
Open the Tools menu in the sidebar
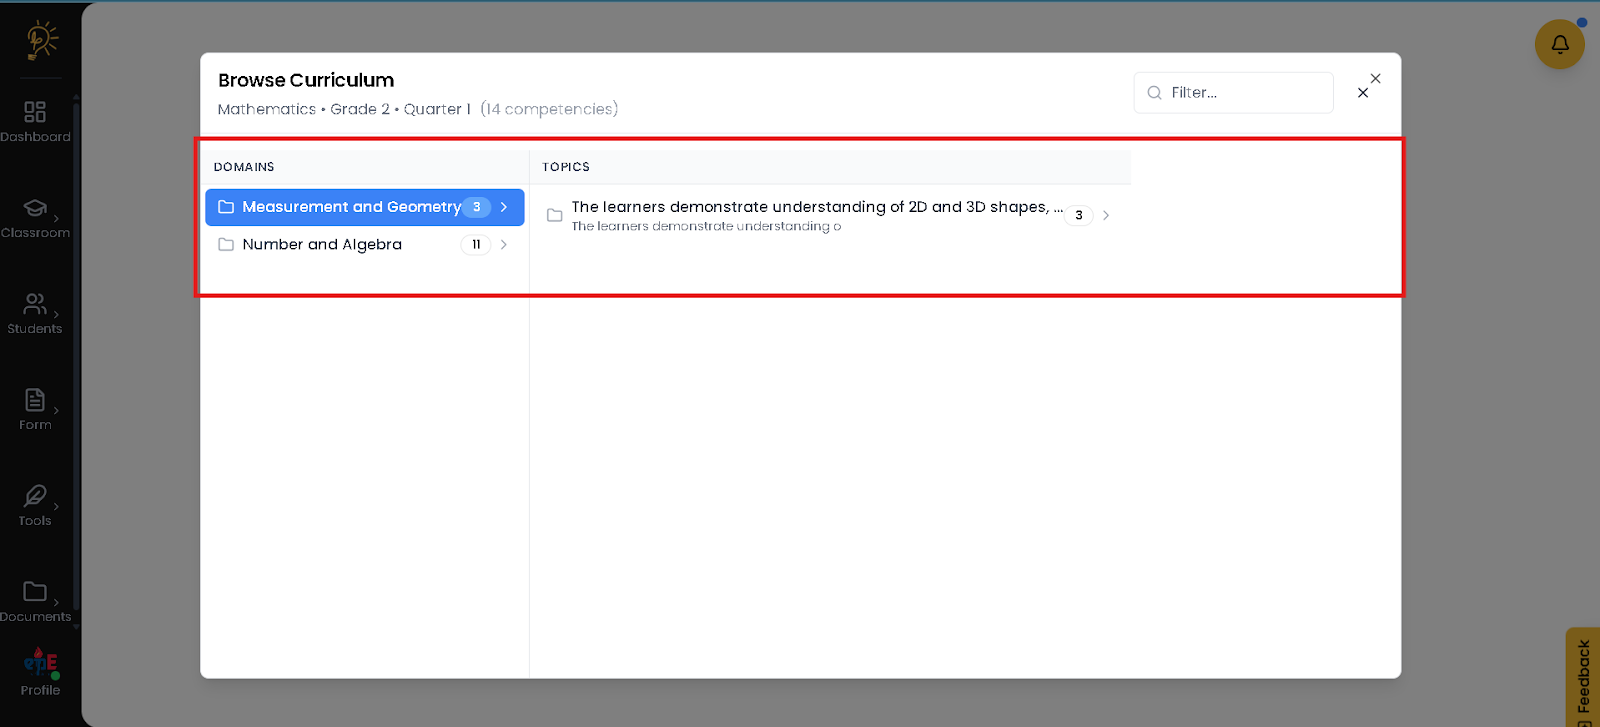point(35,506)
